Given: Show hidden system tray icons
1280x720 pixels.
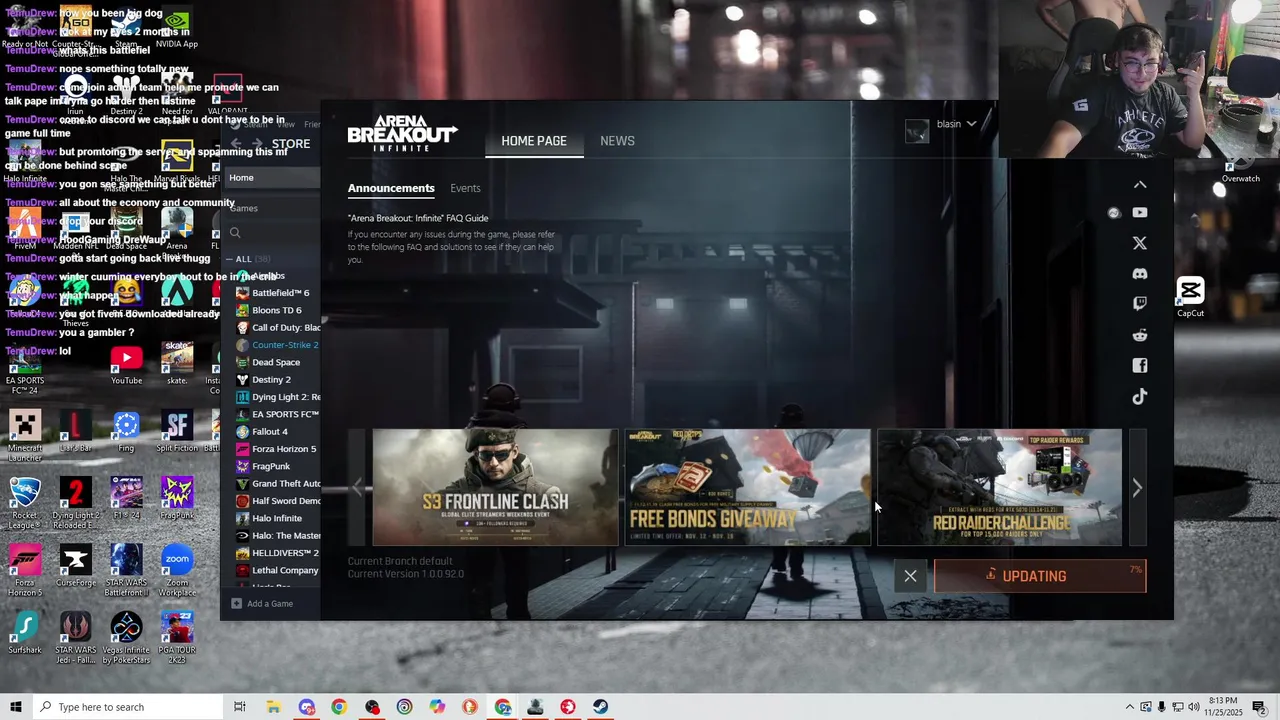Looking at the screenshot, I should [x=1130, y=707].
